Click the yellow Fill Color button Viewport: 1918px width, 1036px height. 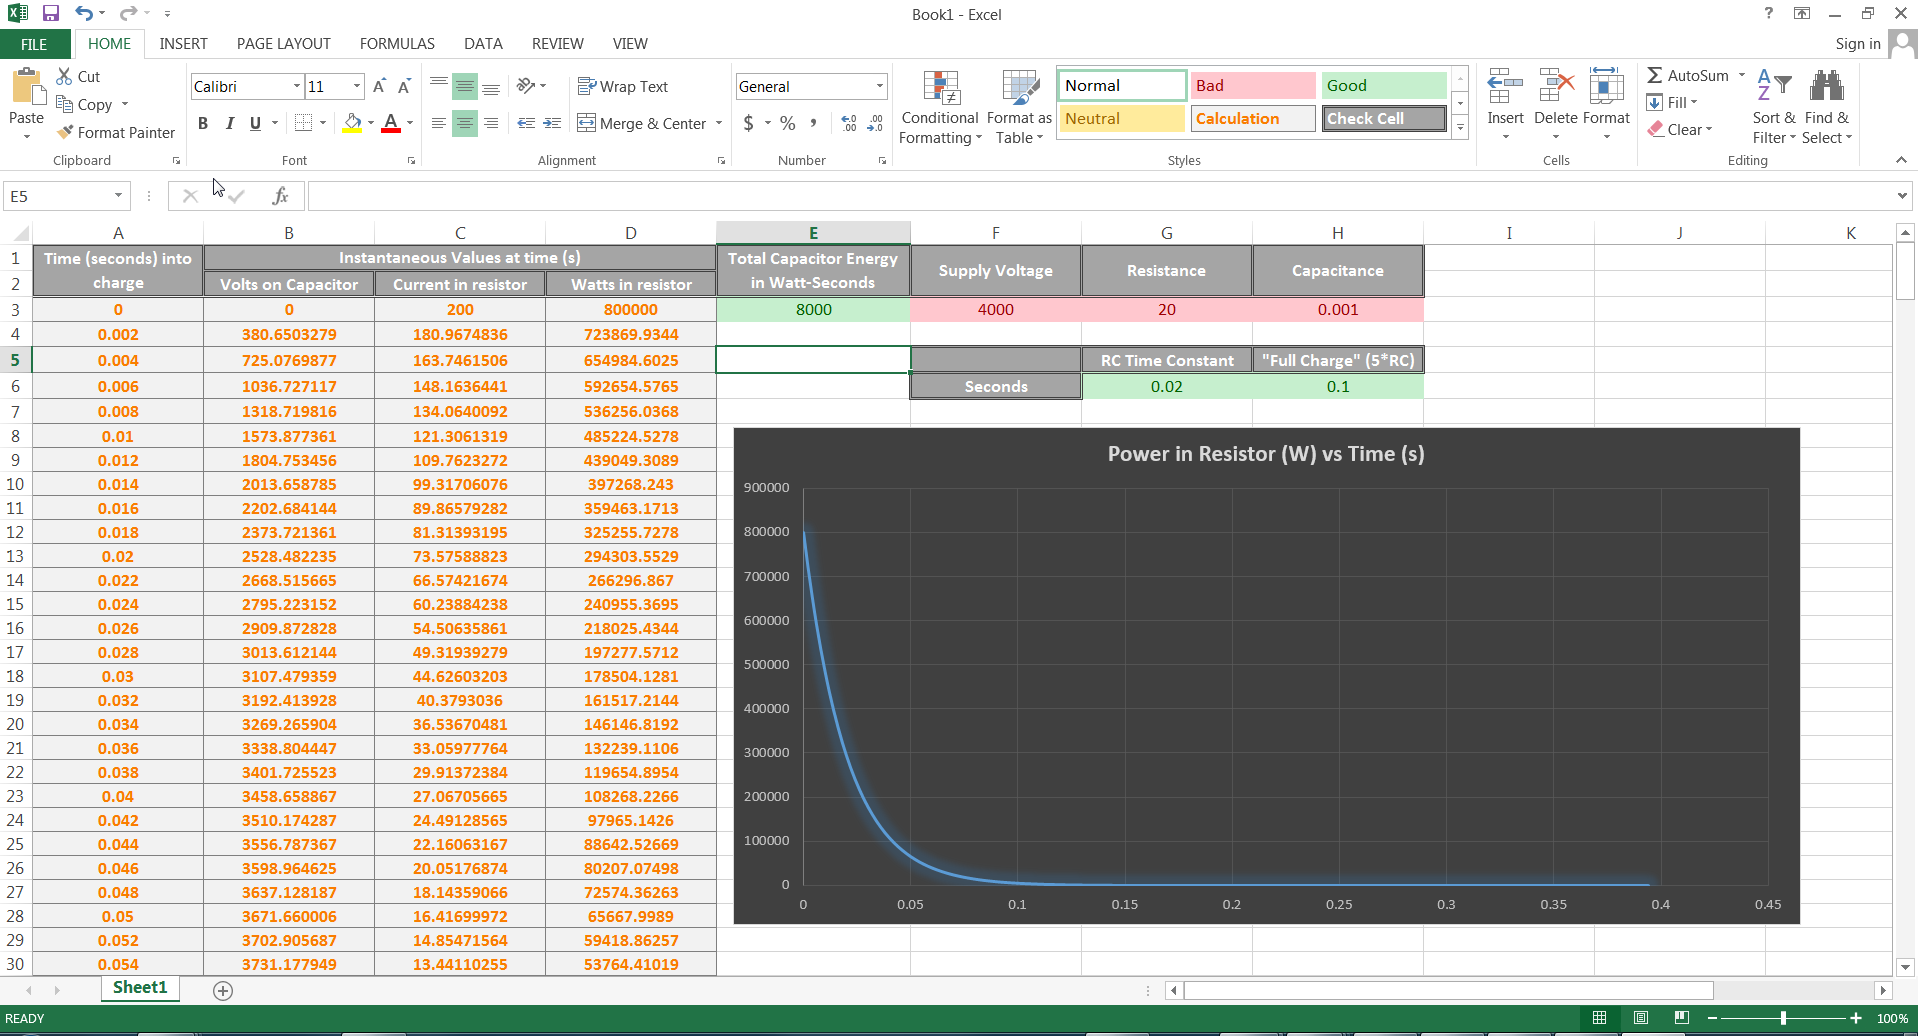coord(352,123)
